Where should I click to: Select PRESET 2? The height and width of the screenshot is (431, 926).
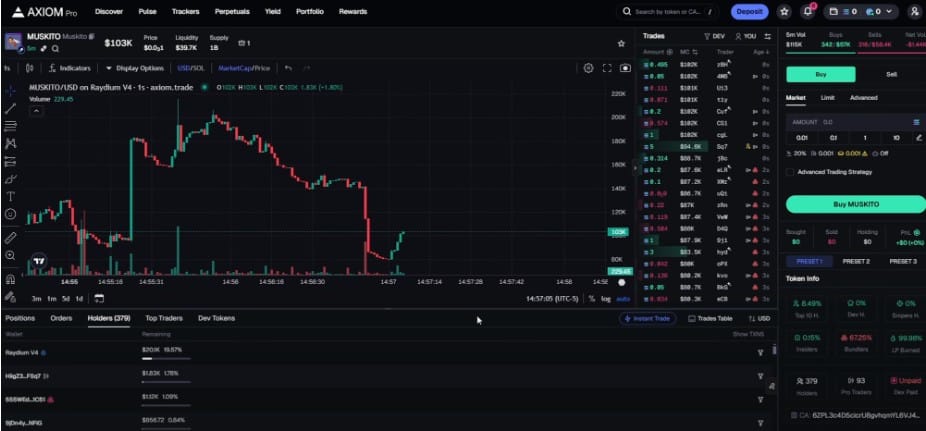(x=856, y=261)
